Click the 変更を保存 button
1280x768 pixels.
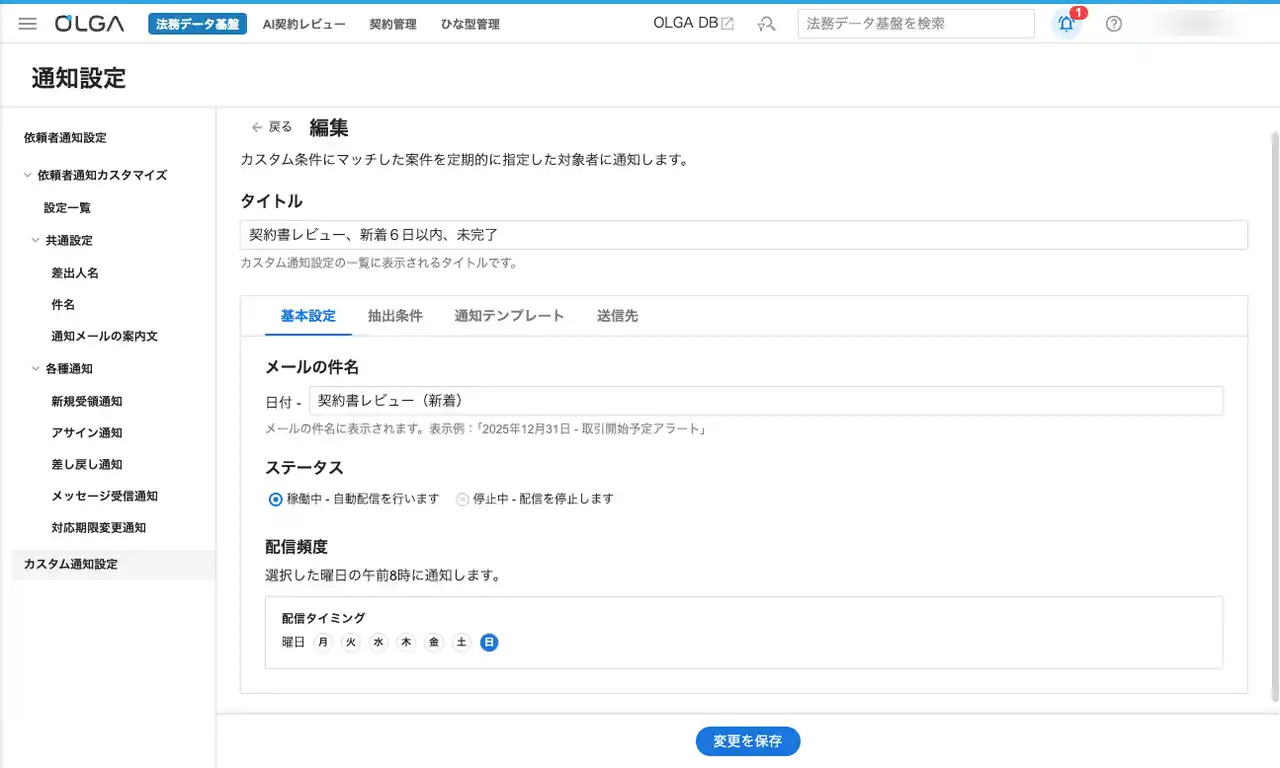pyautogui.click(x=748, y=741)
